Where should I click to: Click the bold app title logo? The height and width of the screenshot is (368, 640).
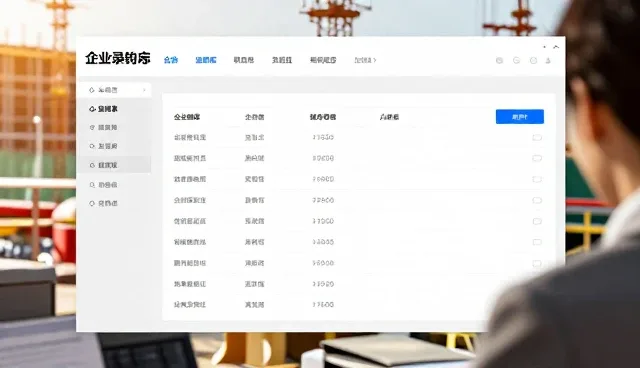coord(118,58)
